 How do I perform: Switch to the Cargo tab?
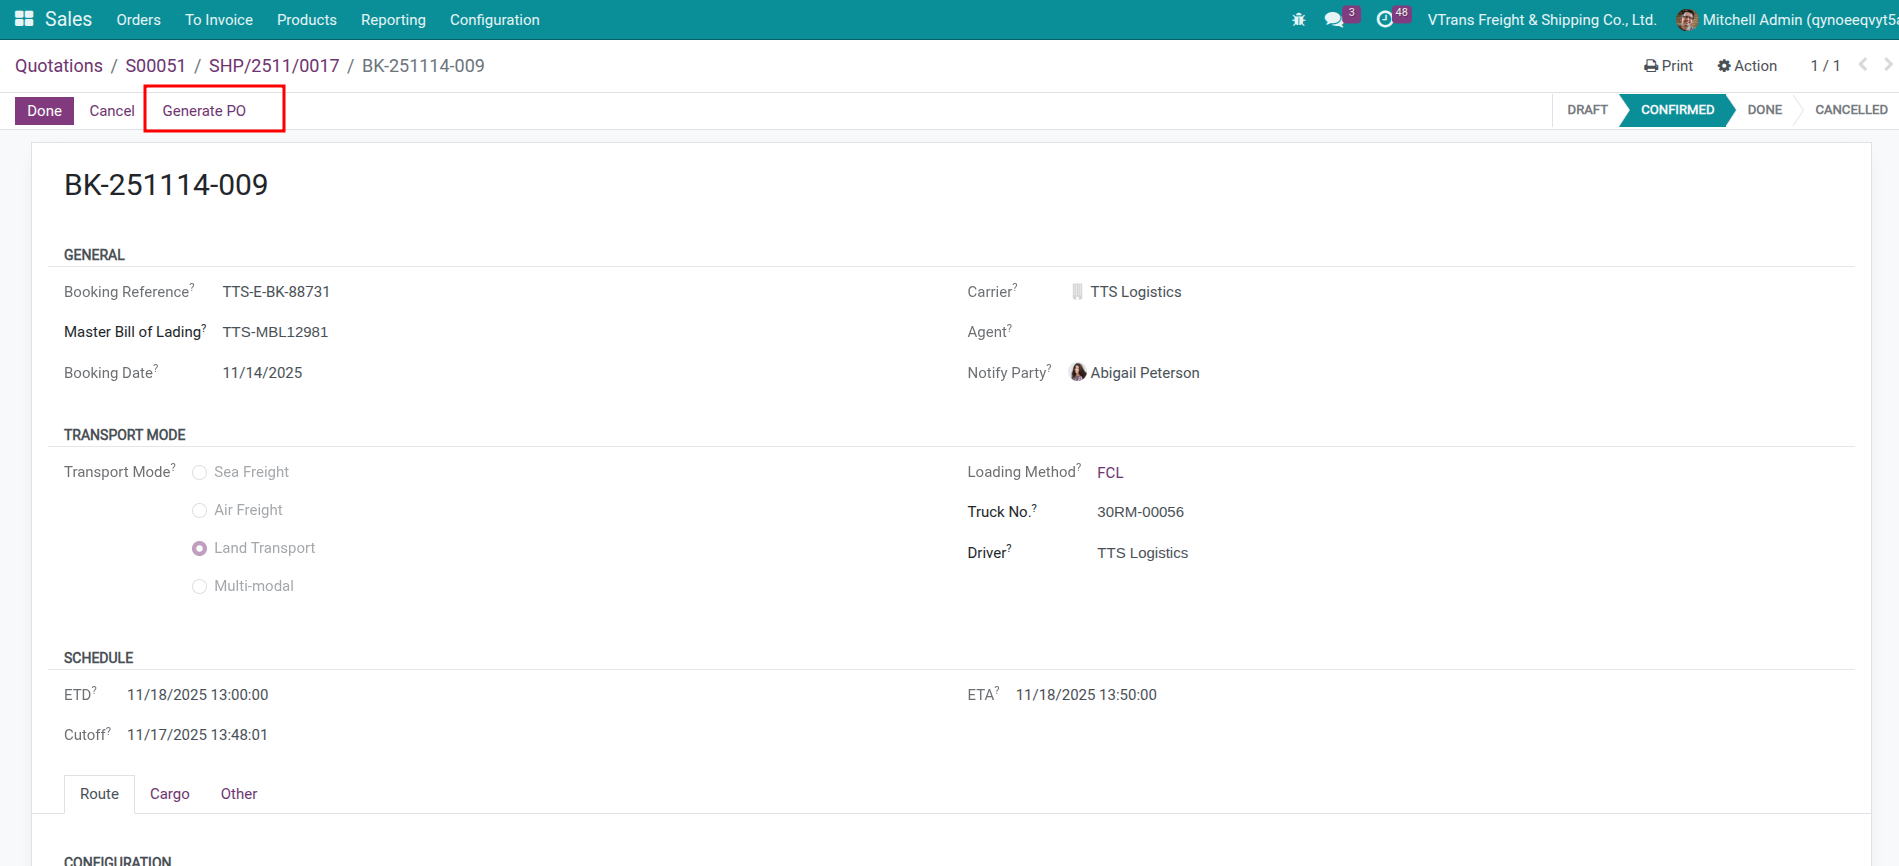pyautogui.click(x=169, y=794)
